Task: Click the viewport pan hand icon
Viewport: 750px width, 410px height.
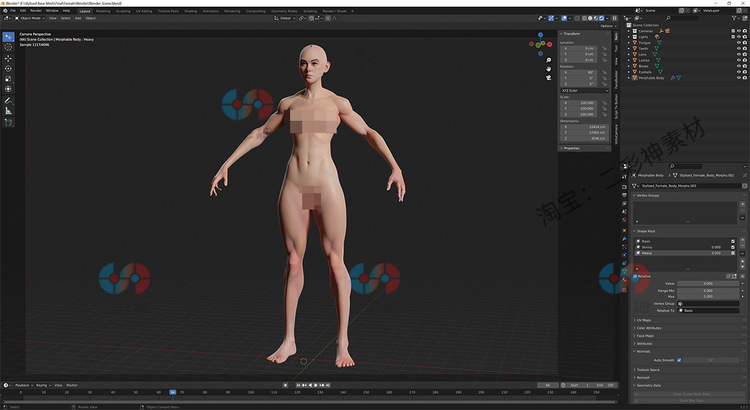Action: 549,69
